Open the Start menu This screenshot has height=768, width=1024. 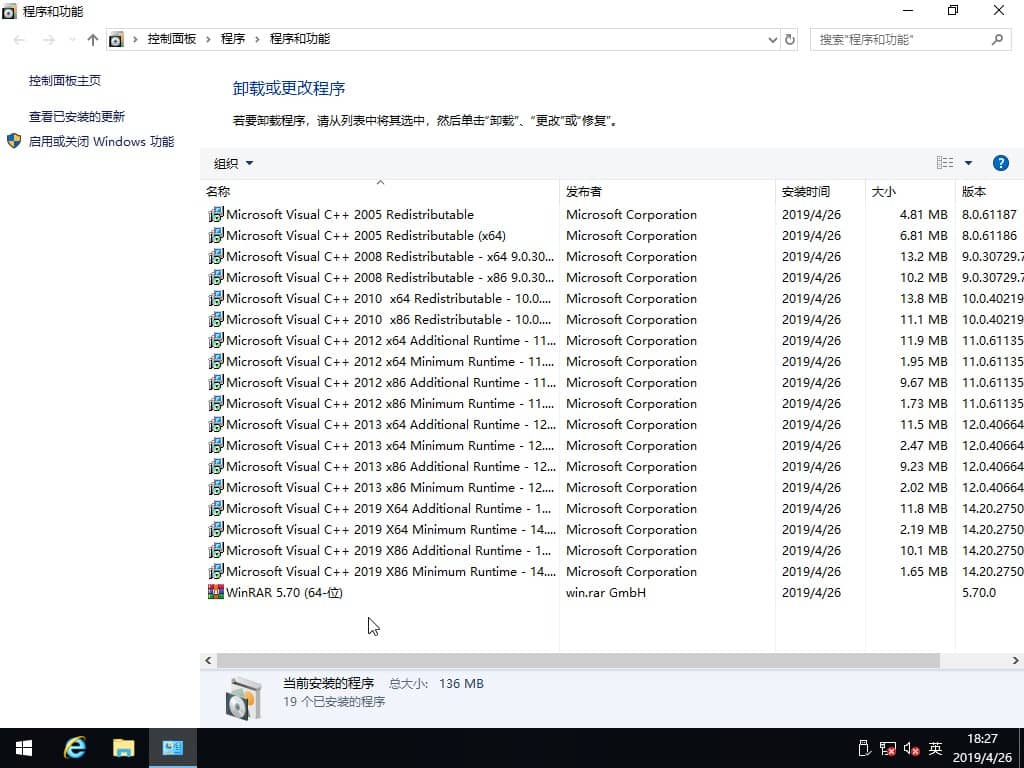[22, 747]
